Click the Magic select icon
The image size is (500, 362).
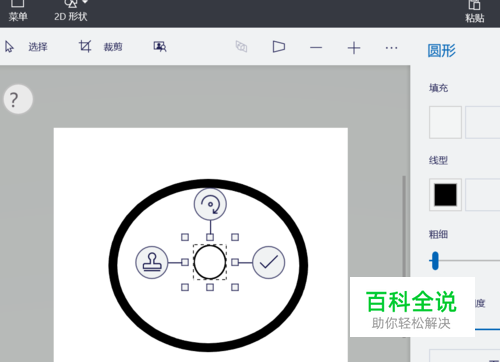(x=160, y=47)
